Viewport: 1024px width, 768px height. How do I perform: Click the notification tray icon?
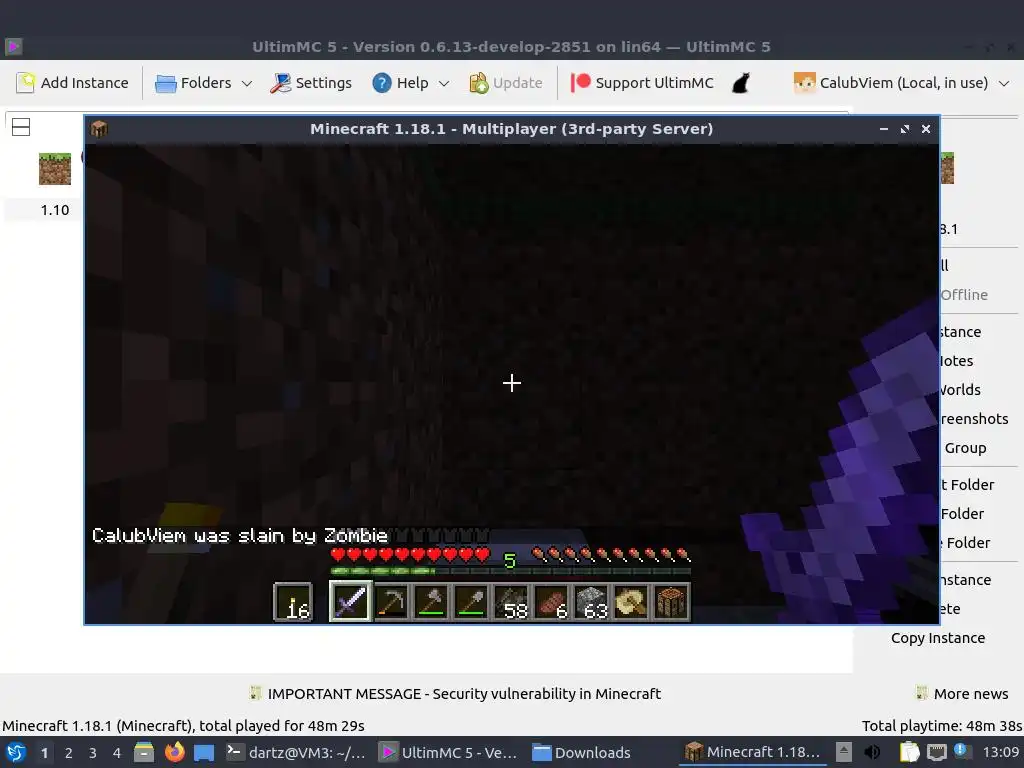[x=962, y=752]
